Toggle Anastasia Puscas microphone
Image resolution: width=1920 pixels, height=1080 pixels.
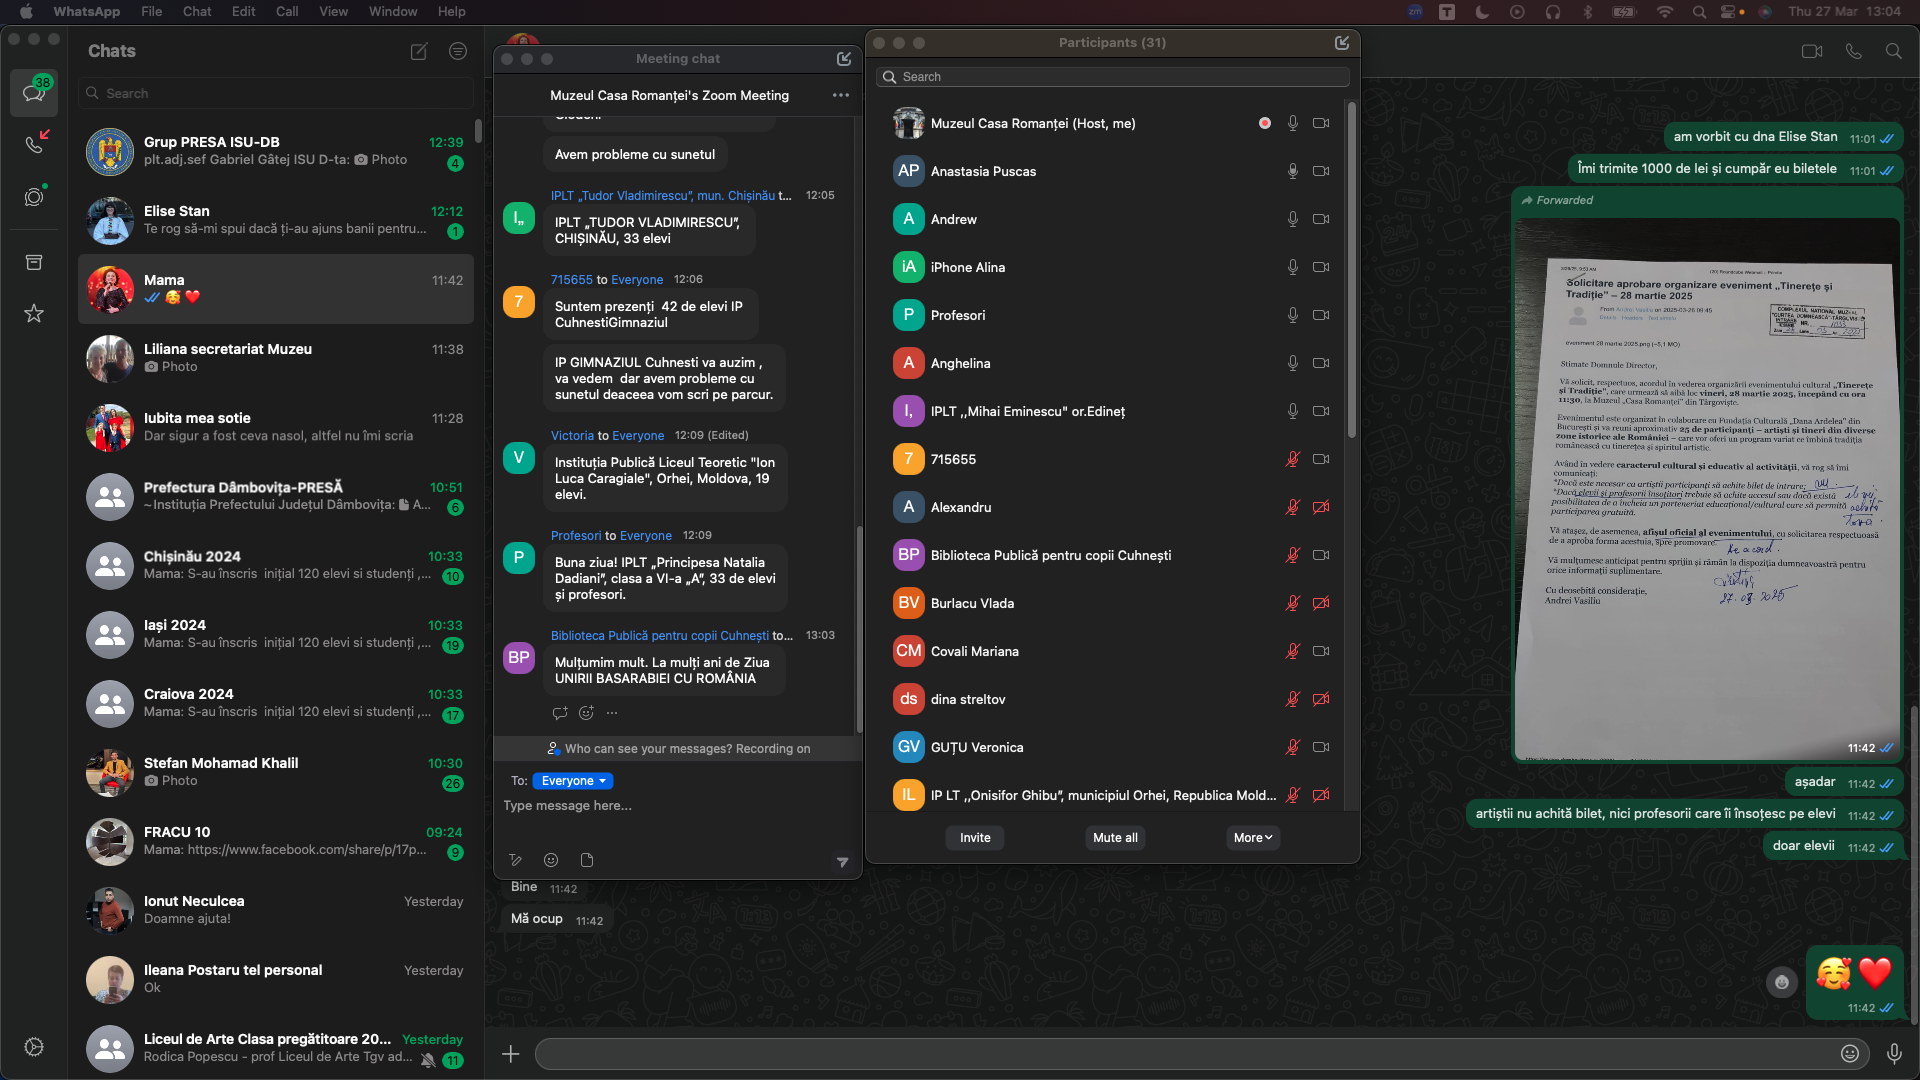1292,171
